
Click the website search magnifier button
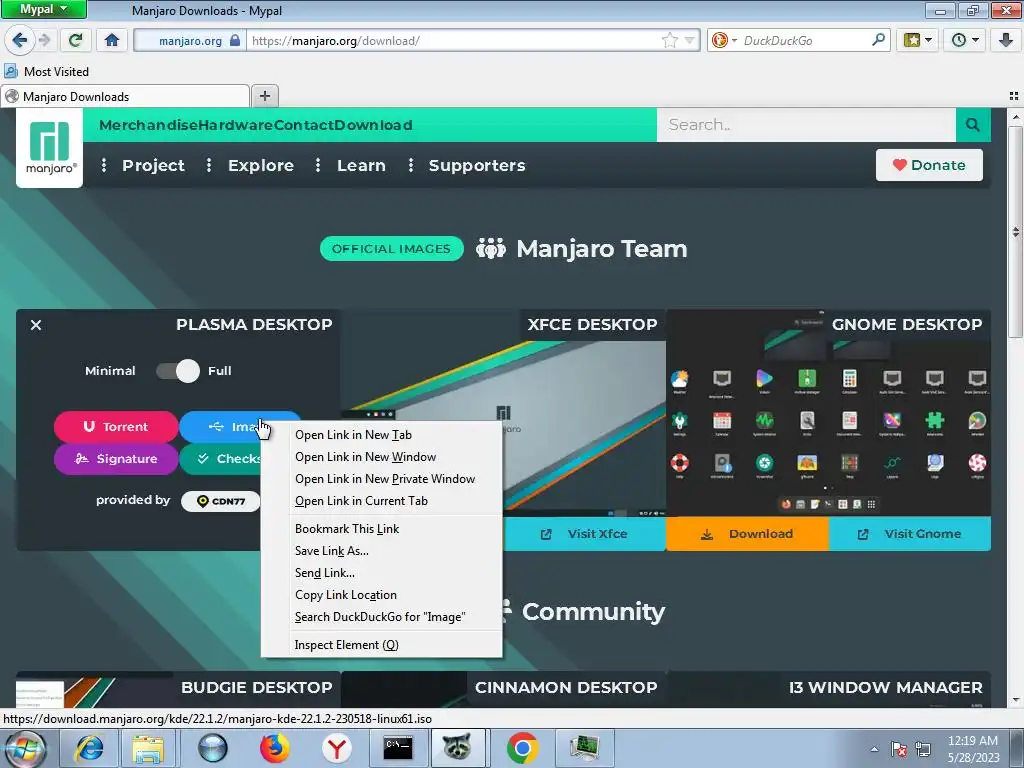[x=972, y=125]
